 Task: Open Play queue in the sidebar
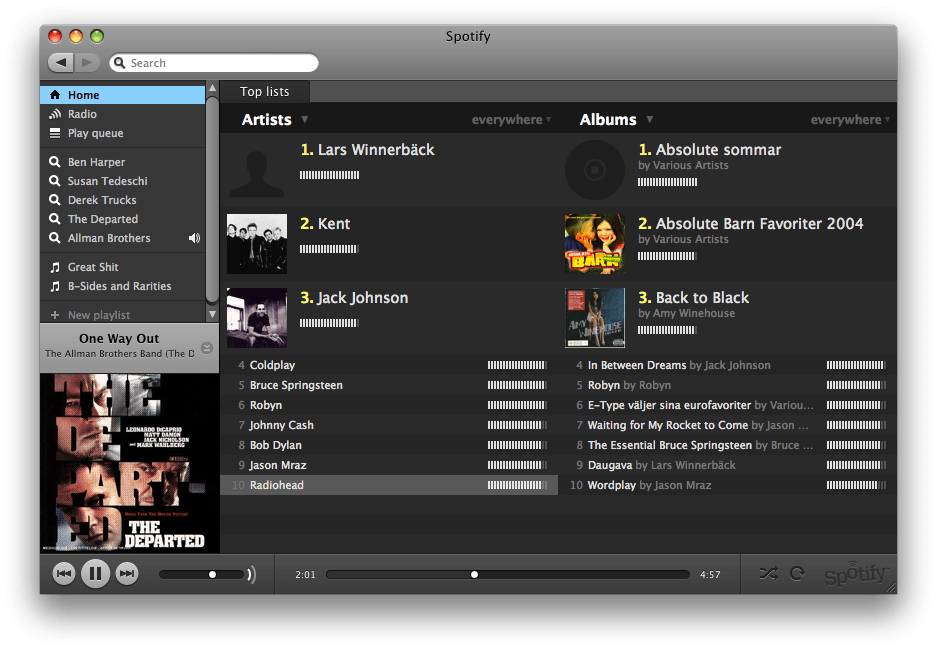tap(123, 133)
